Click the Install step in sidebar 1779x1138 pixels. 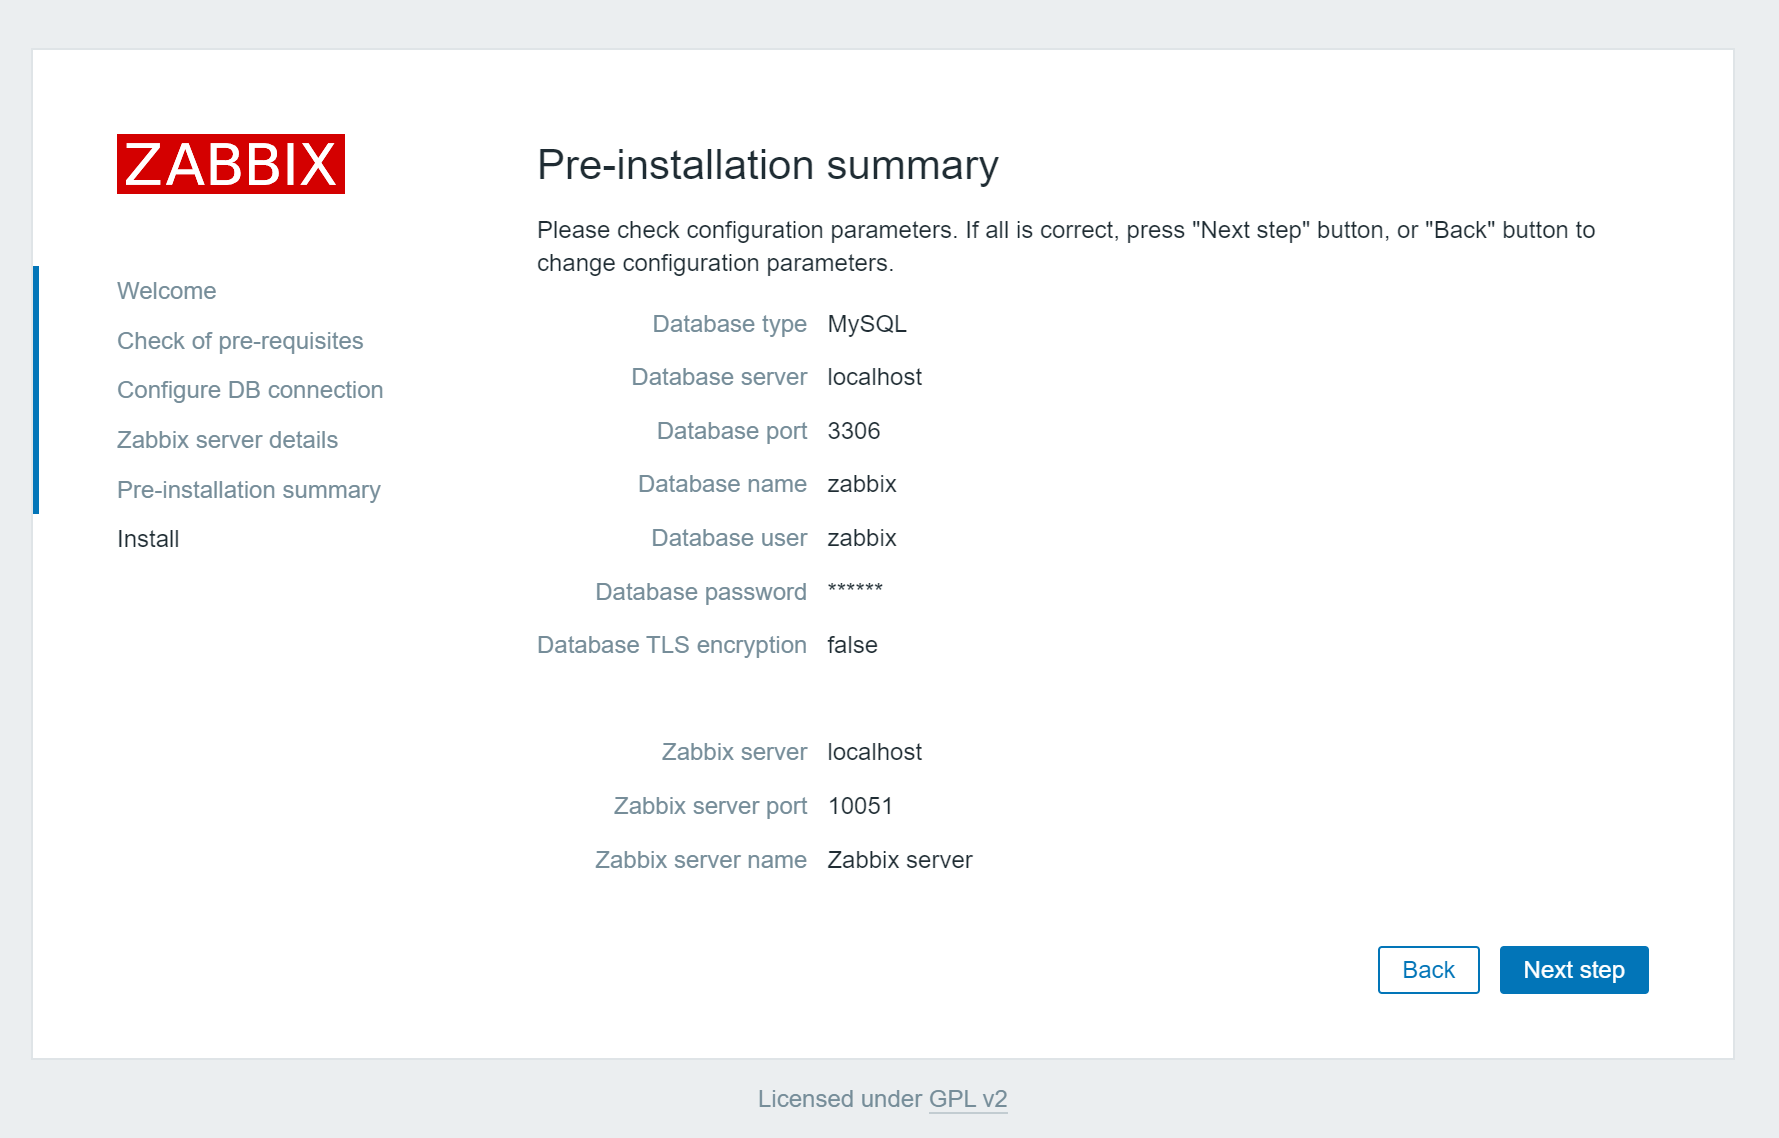(x=148, y=539)
